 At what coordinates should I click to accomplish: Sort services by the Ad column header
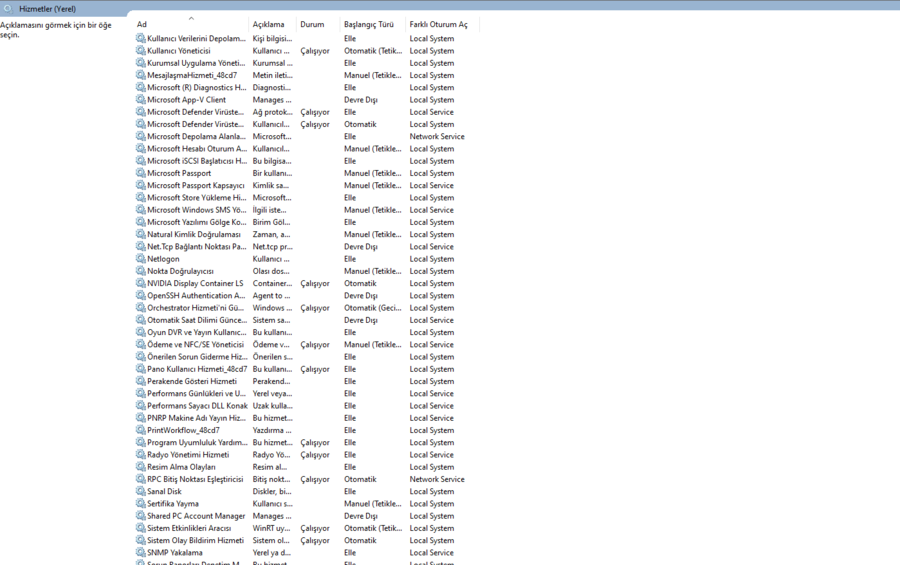(191, 24)
